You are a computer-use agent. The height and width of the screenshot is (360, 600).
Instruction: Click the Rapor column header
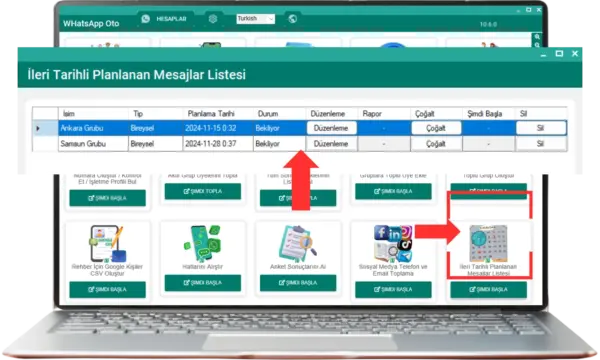point(384,114)
